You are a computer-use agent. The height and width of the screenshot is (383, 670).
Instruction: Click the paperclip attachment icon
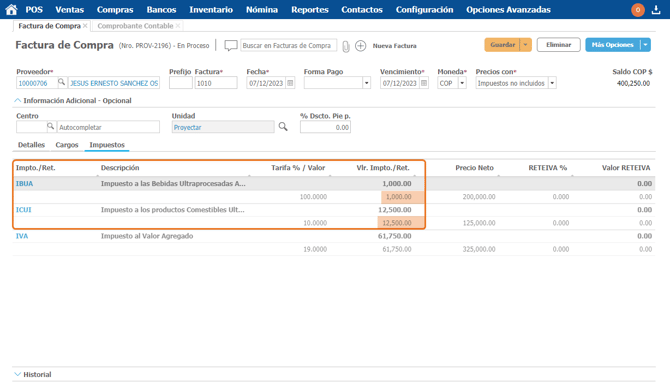tap(346, 46)
